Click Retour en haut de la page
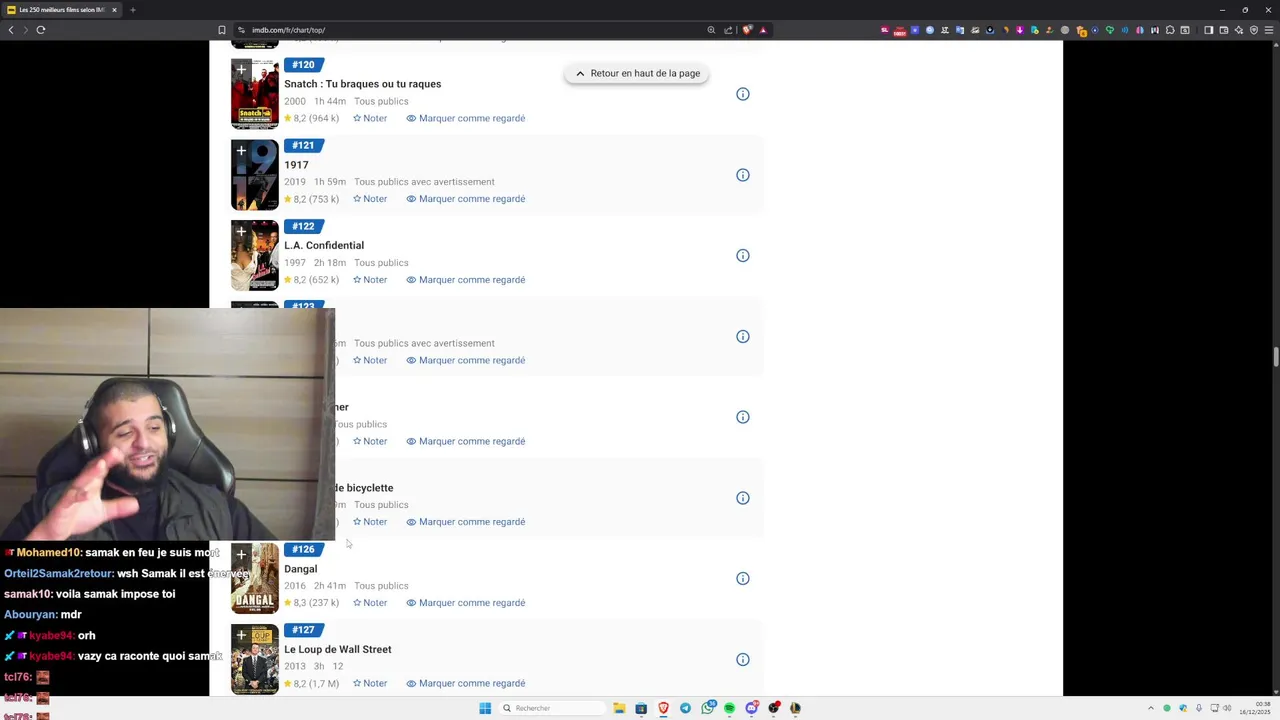This screenshot has width=1280, height=720. (637, 73)
